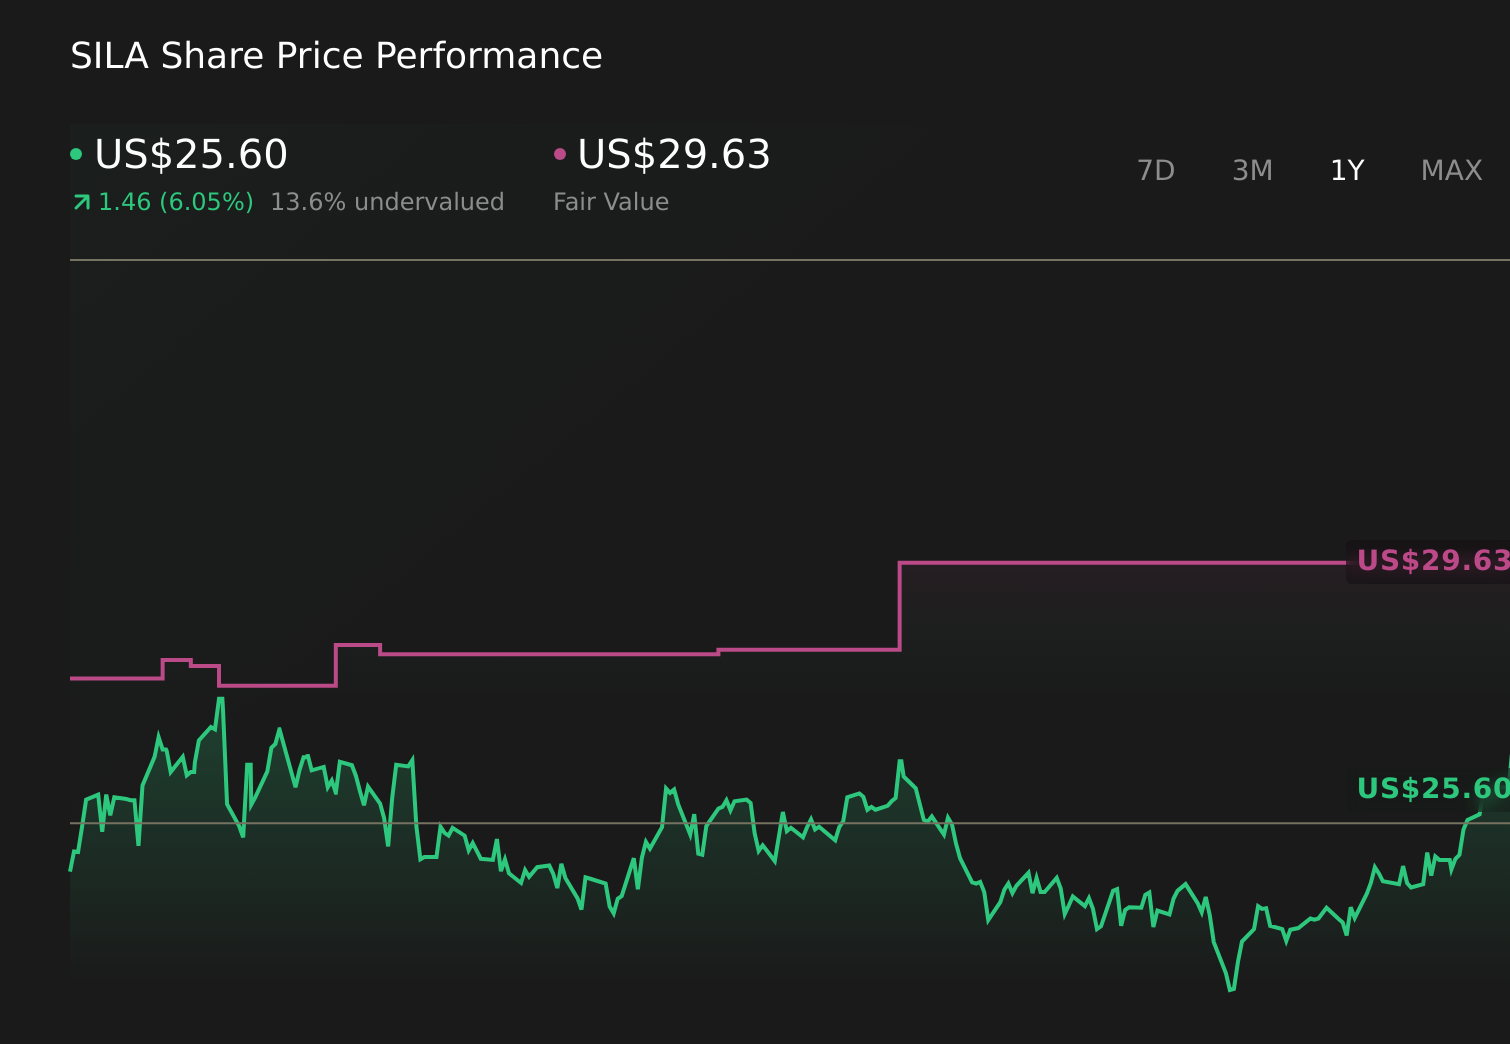Click the green share price legend dot
The image size is (1510, 1044).
(x=76, y=153)
